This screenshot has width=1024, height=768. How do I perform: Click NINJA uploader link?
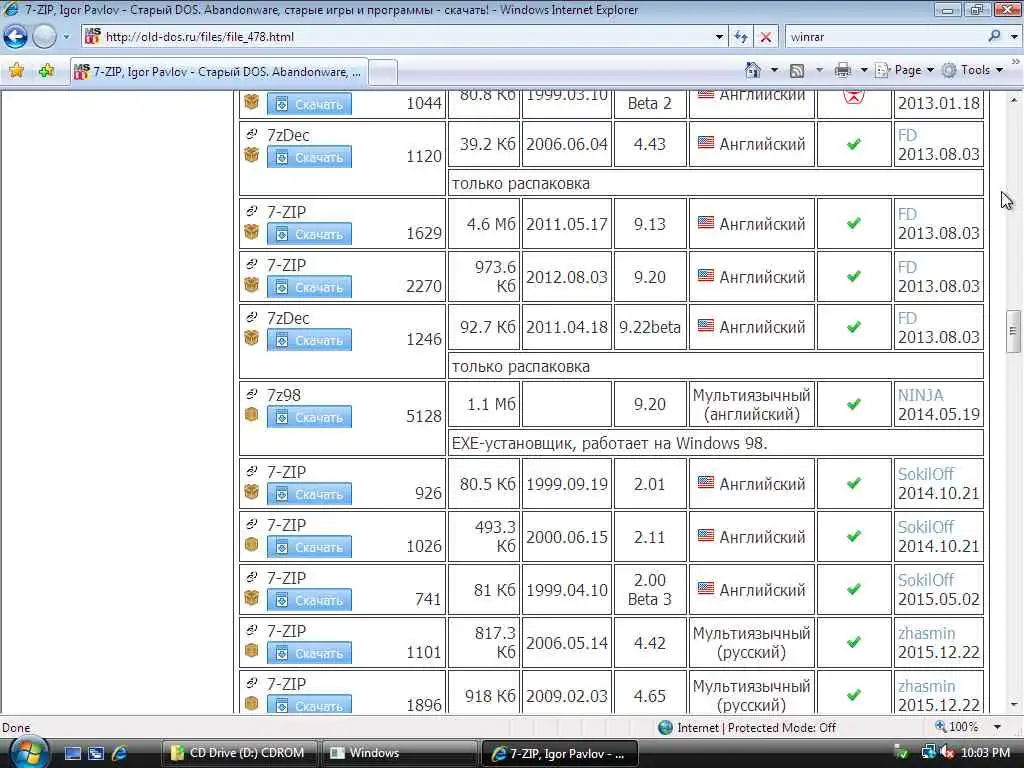tap(920, 395)
